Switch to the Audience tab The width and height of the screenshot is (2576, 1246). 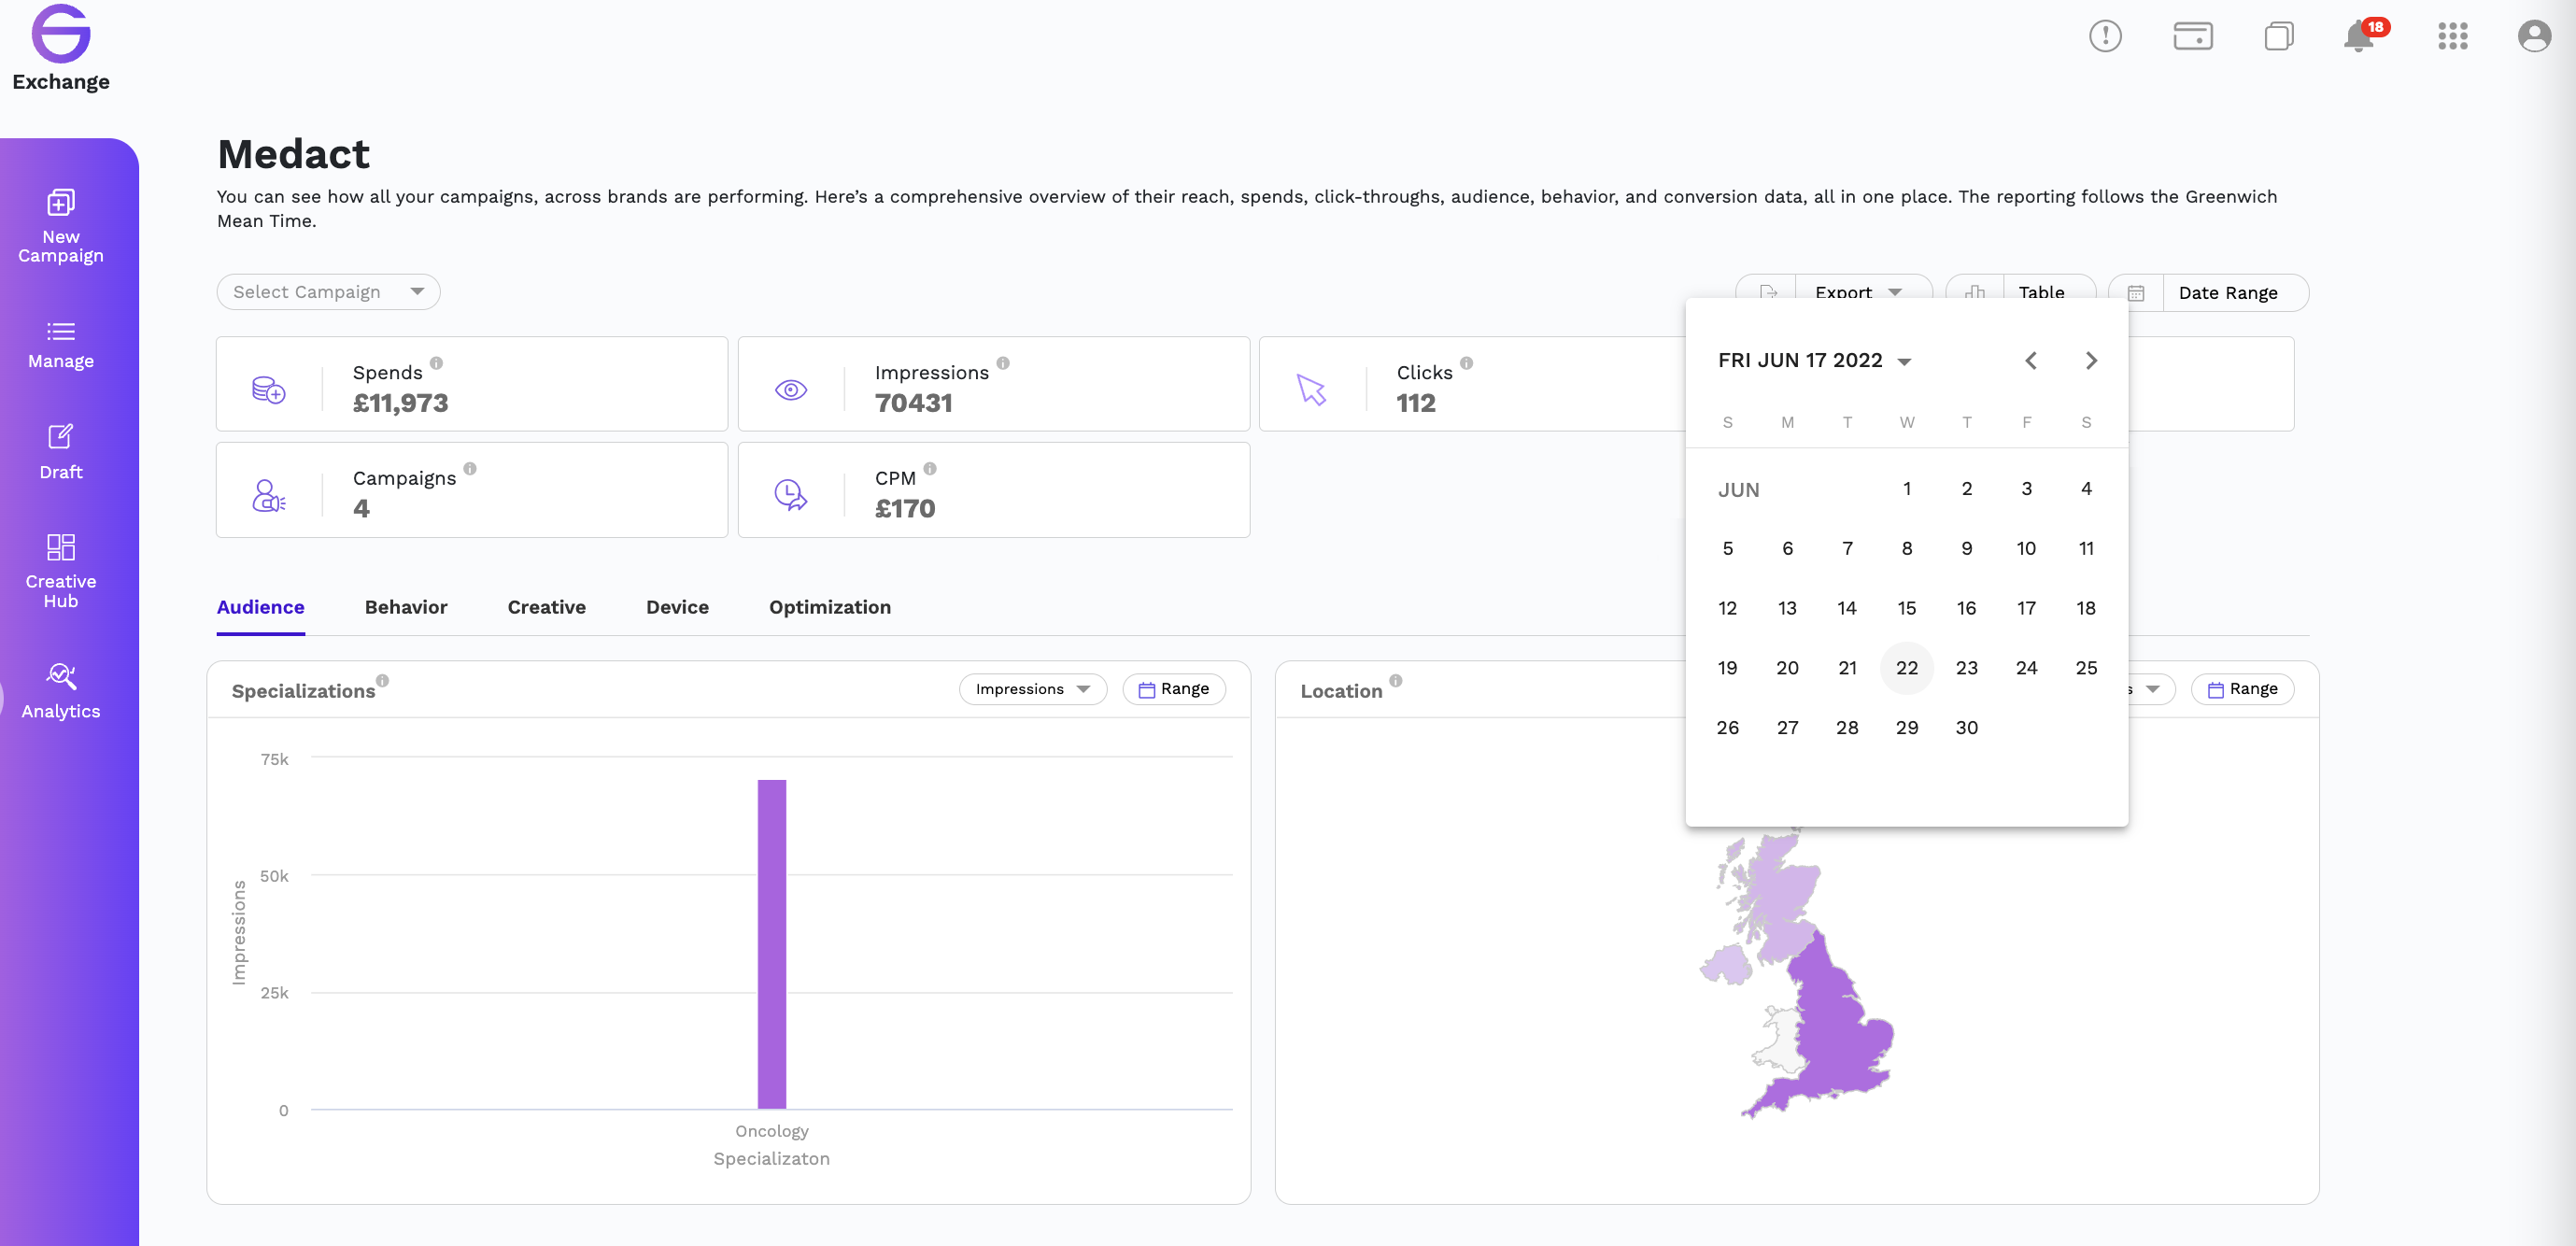[x=260, y=608]
